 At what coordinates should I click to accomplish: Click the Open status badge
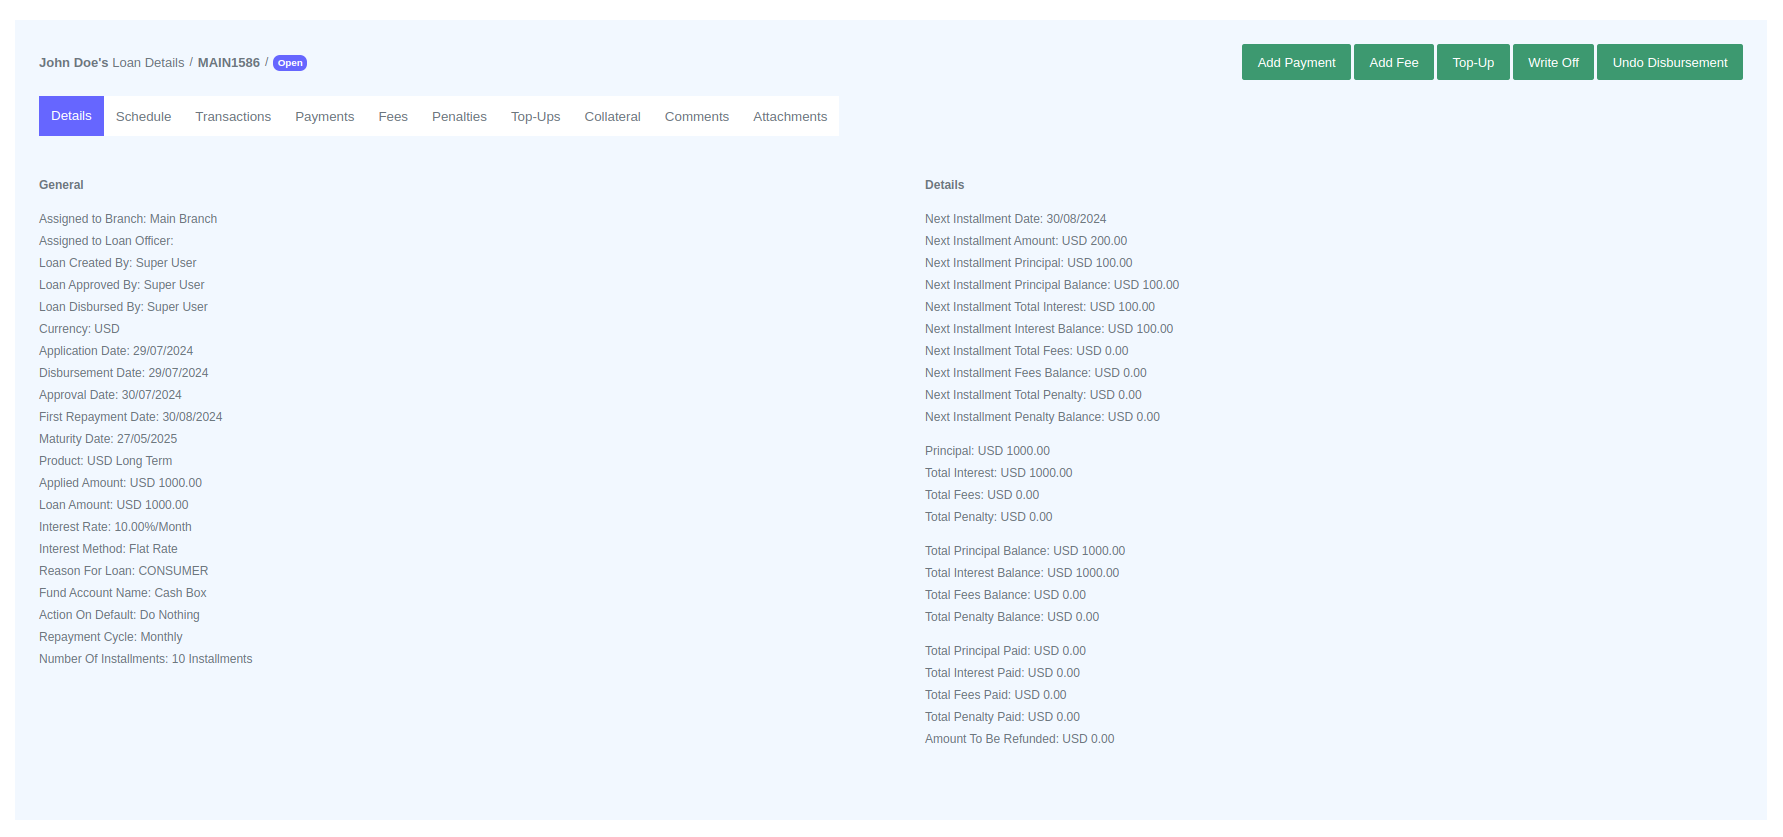click(290, 63)
